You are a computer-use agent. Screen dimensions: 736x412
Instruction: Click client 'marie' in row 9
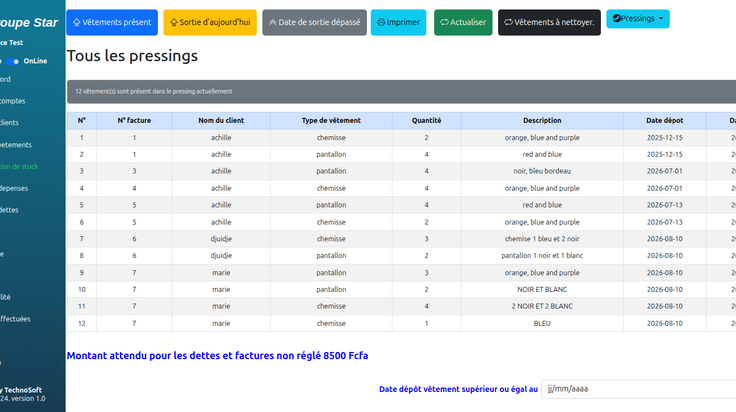221,273
